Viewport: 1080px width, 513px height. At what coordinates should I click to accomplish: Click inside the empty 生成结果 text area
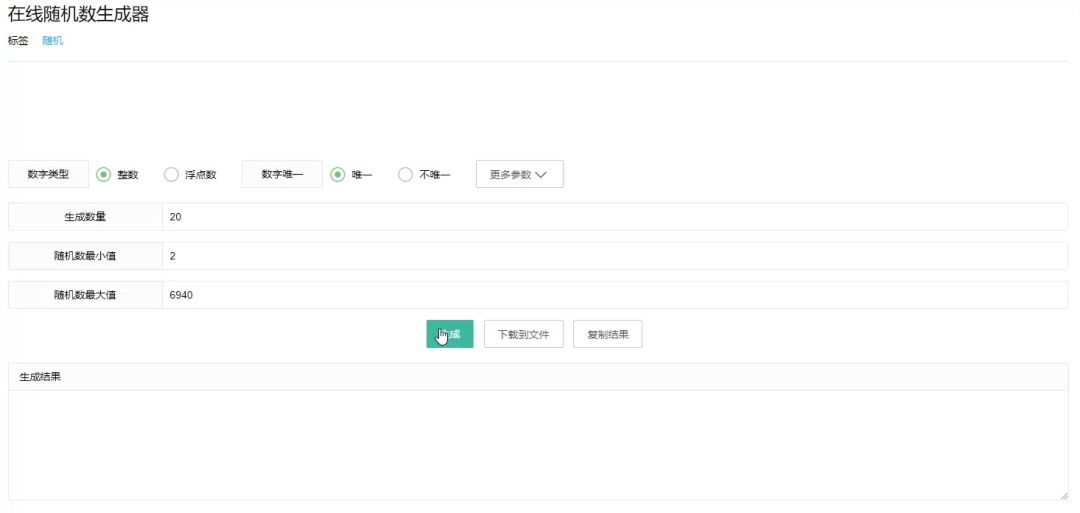tap(538, 444)
